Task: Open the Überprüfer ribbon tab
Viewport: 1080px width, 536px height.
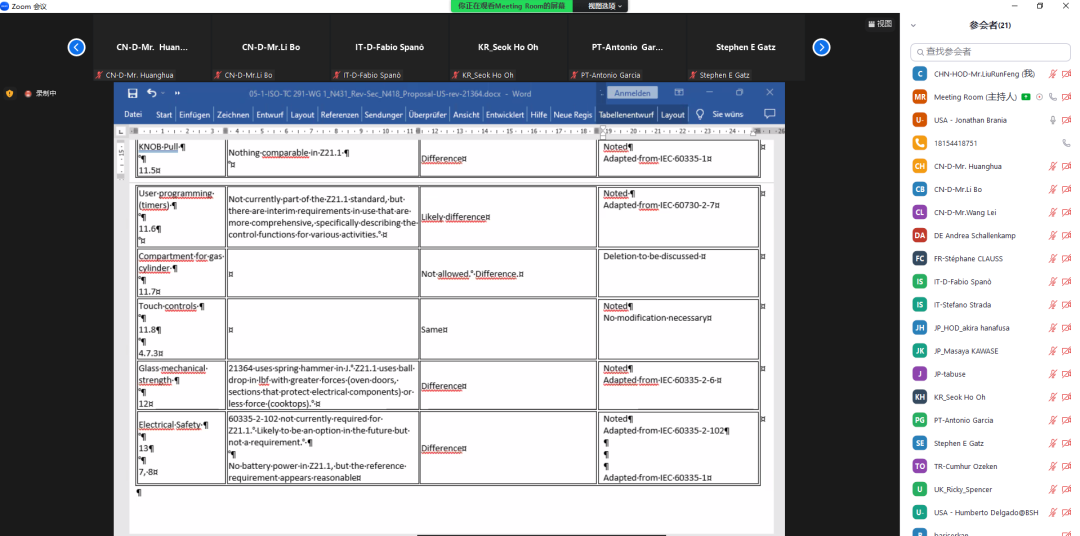Action: click(x=428, y=115)
